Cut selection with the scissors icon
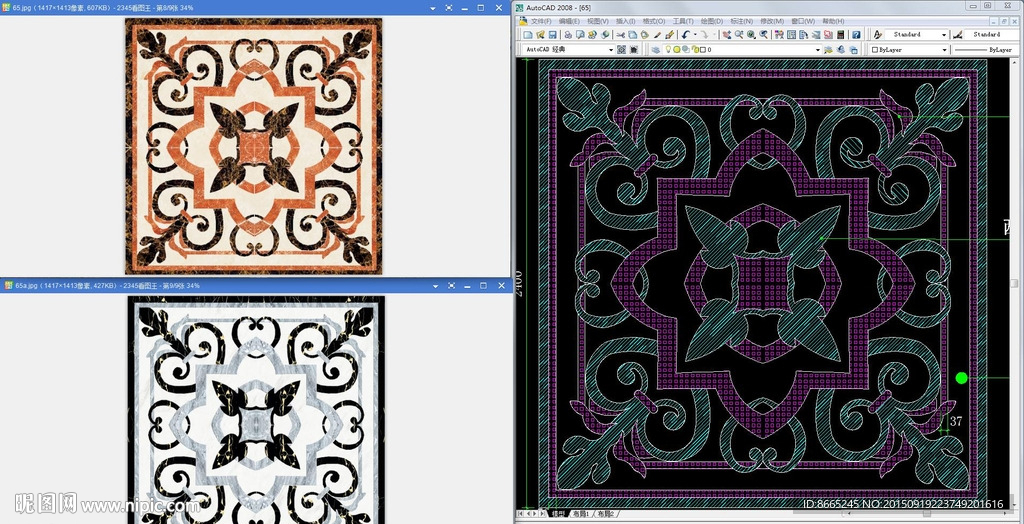 (620, 35)
